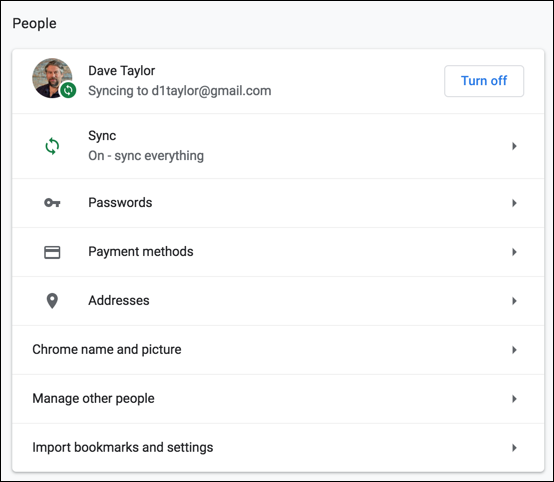Expand Chrome name and picture arrow
554x482 pixels.
[514, 350]
